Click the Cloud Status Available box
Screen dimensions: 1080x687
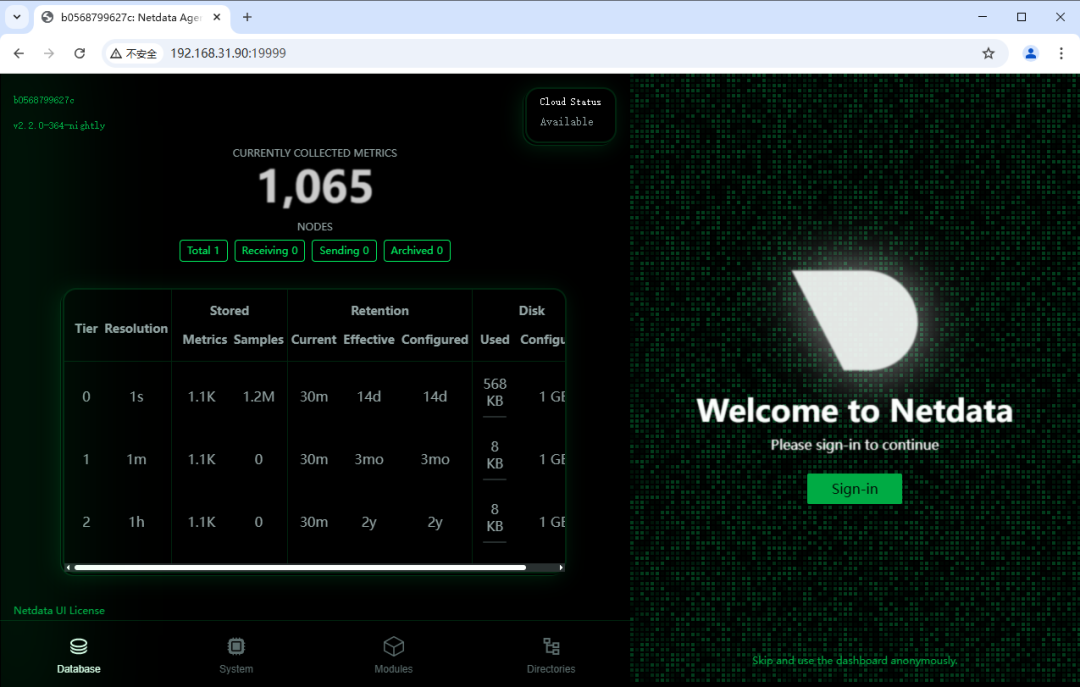click(570, 115)
